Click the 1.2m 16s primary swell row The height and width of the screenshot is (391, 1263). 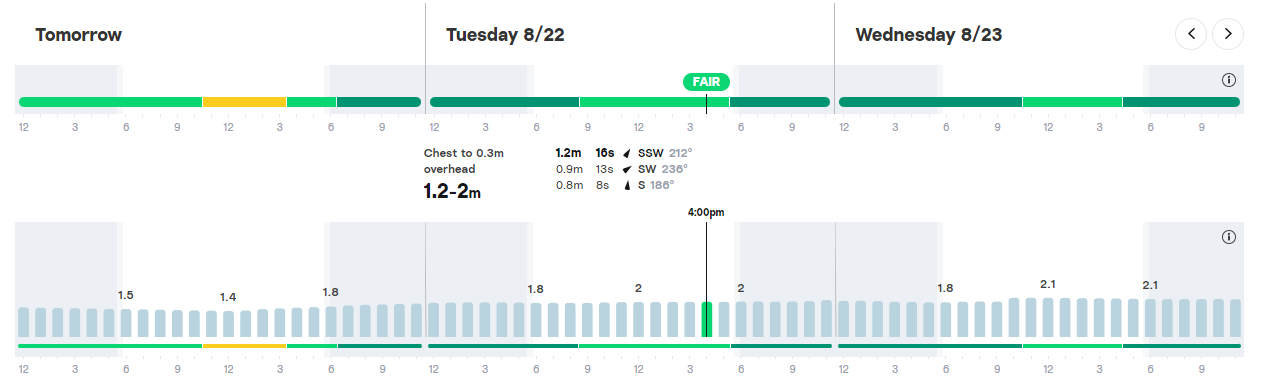(624, 153)
